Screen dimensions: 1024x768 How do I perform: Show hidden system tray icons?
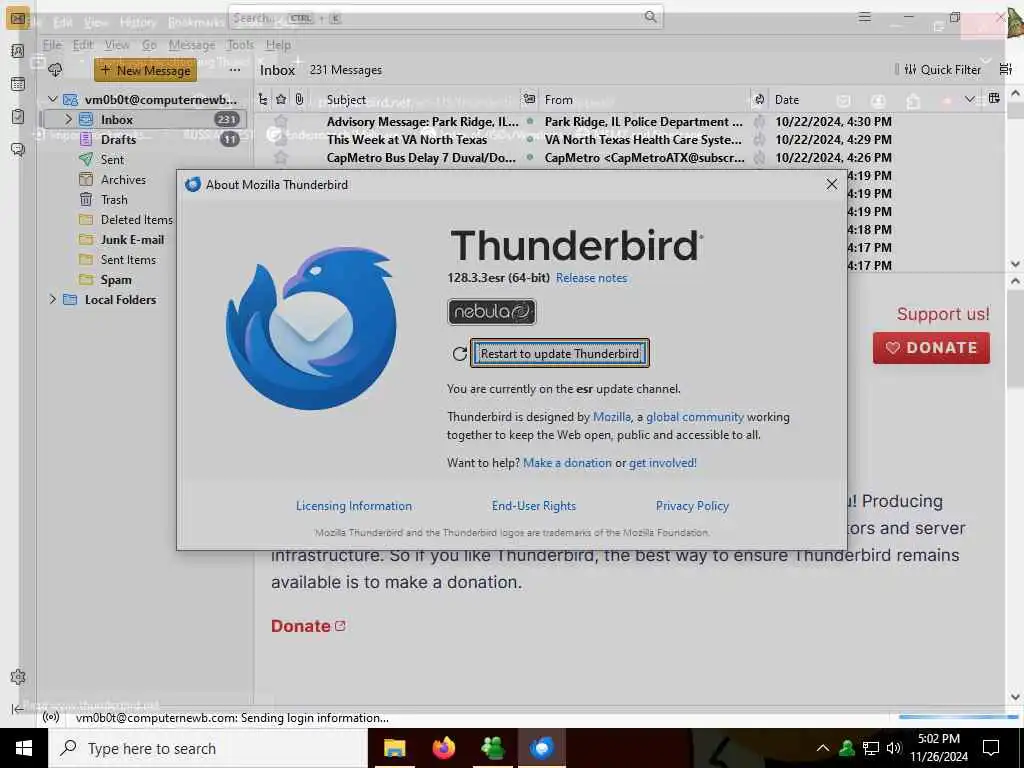823,748
